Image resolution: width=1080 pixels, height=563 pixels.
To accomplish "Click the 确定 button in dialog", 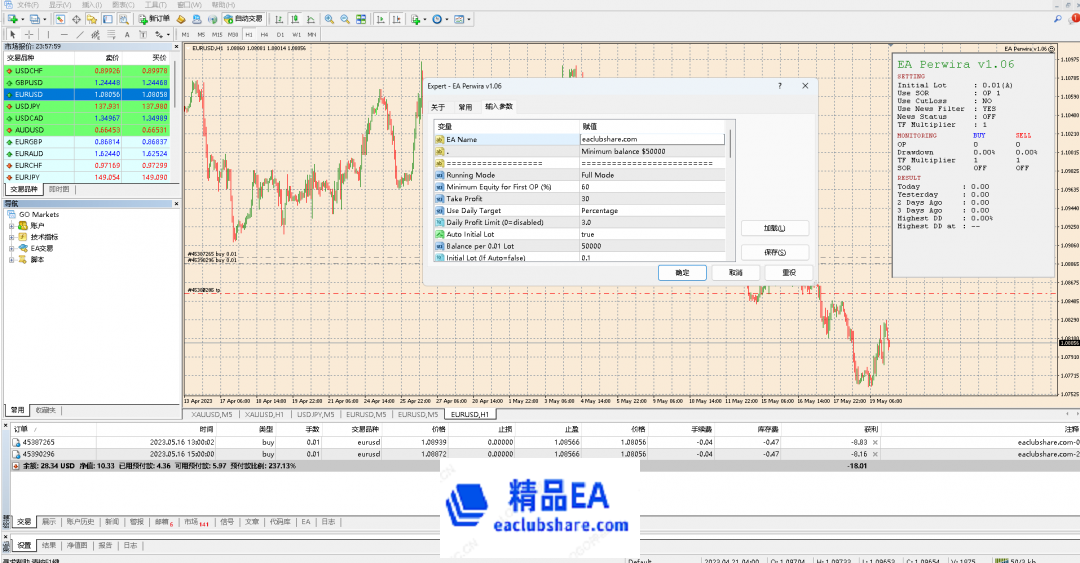I will (x=683, y=272).
